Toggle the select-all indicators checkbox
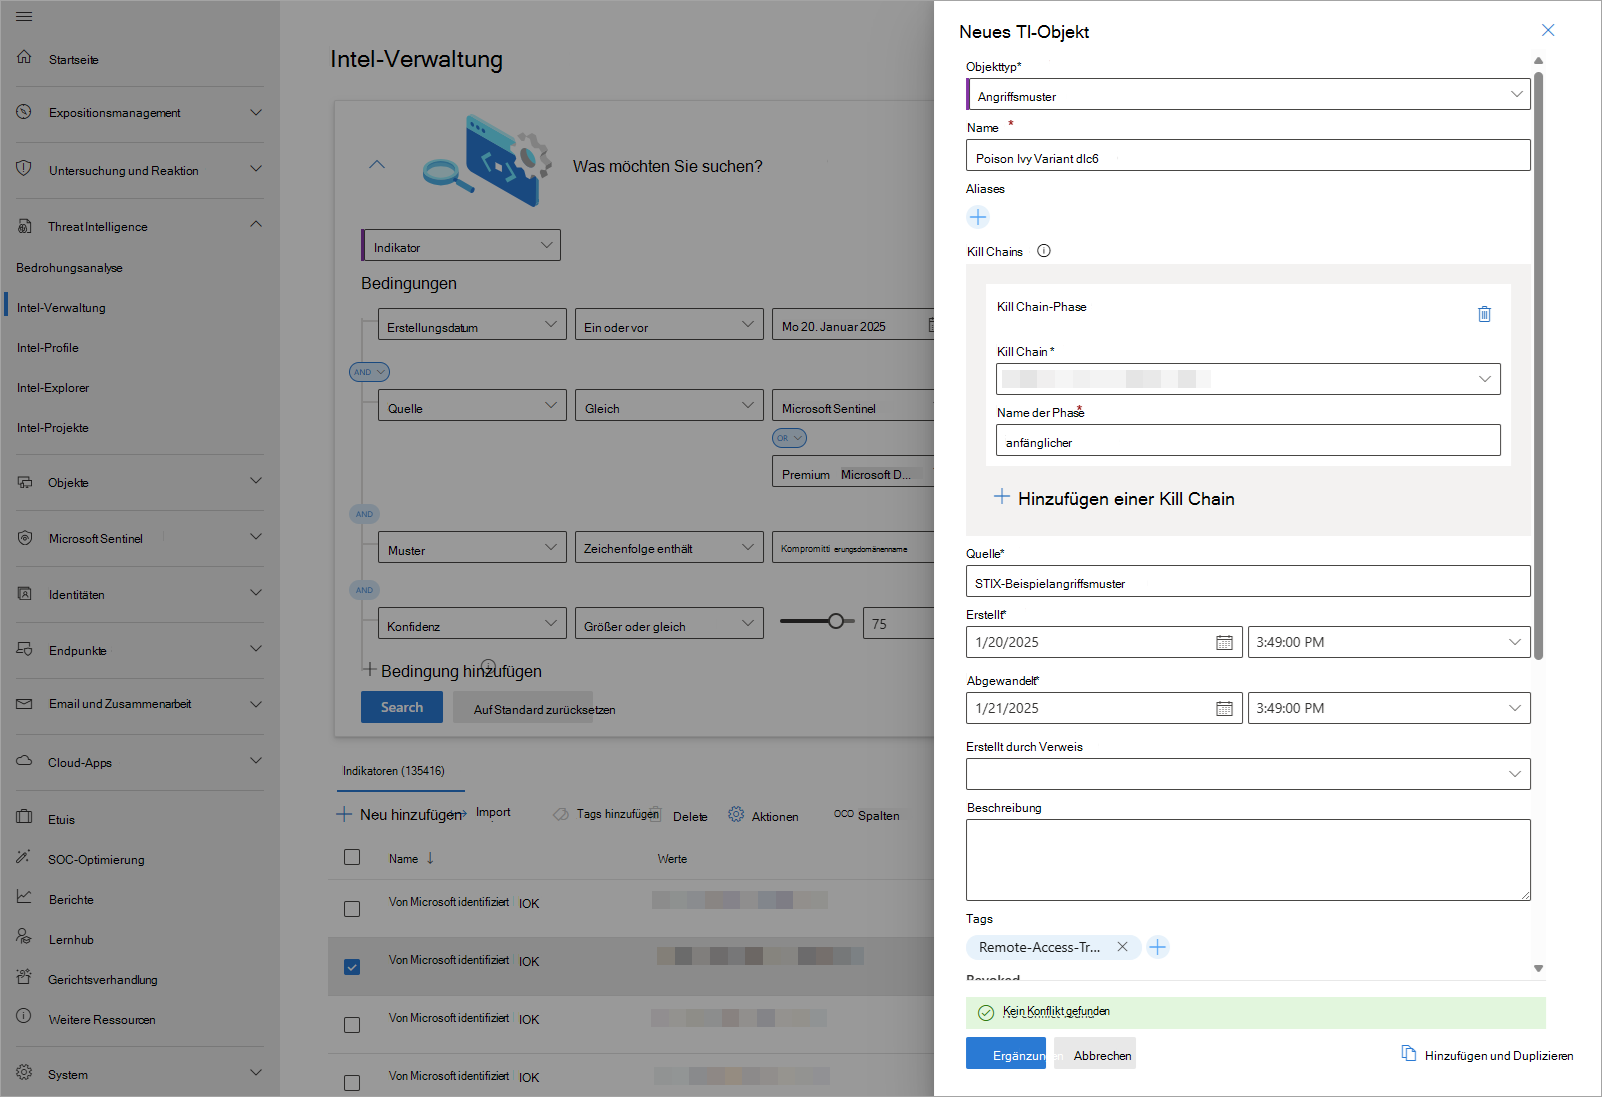This screenshot has height=1097, width=1602. [x=352, y=857]
